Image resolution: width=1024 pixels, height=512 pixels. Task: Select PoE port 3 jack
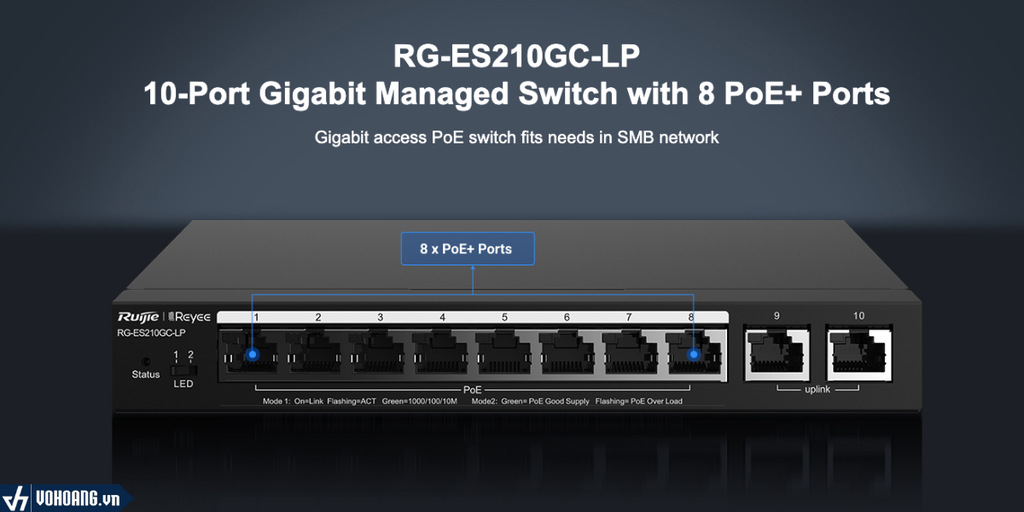(377, 353)
